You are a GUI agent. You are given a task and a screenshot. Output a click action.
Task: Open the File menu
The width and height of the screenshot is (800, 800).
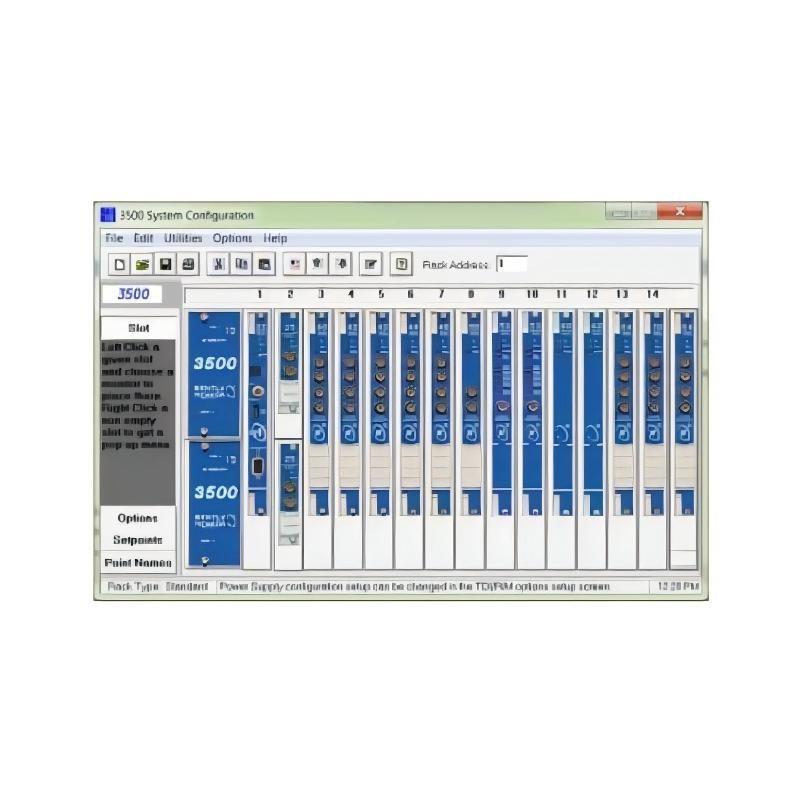click(x=114, y=238)
